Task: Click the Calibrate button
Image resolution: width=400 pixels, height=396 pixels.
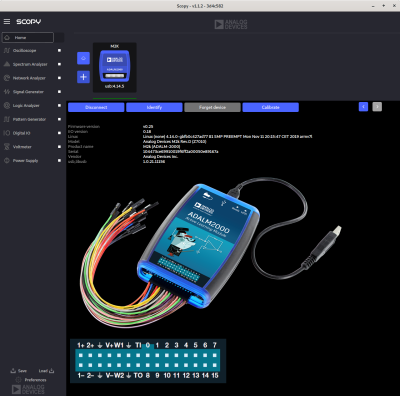Action: click(271, 107)
